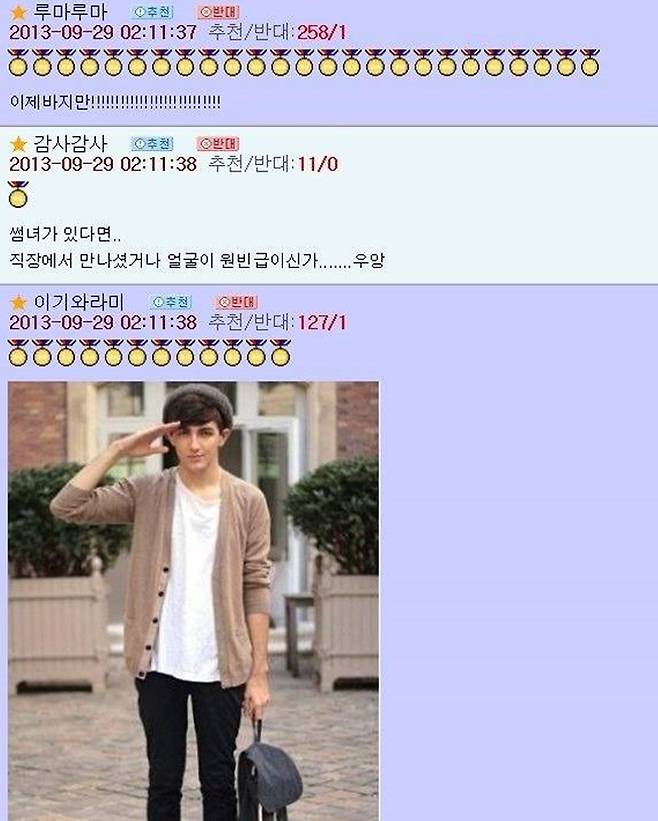Image resolution: width=658 pixels, height=821 pixels.
Task: Downvote 감사감사's comment using 반대
Action: [218, 143]
